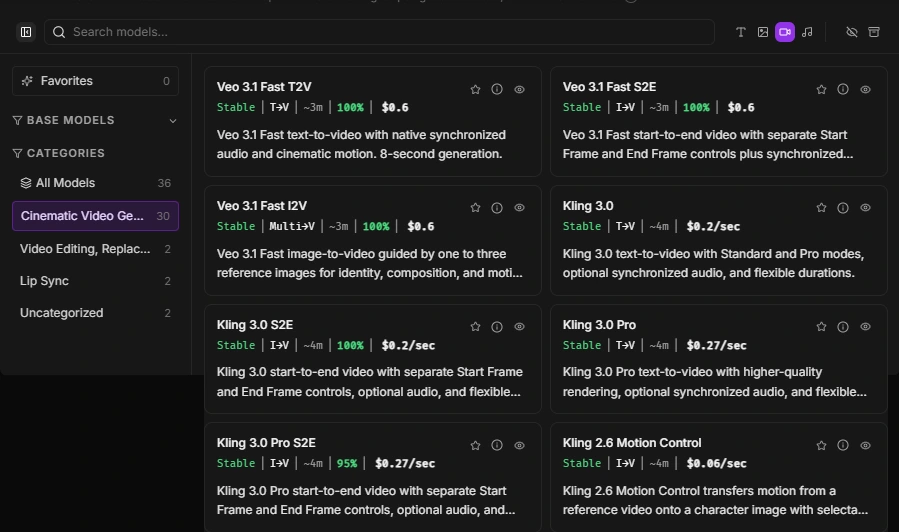Viewport: 899px width, 532px height.
Task: Expand the Base Models section chevron
Action: coord(172,121)
